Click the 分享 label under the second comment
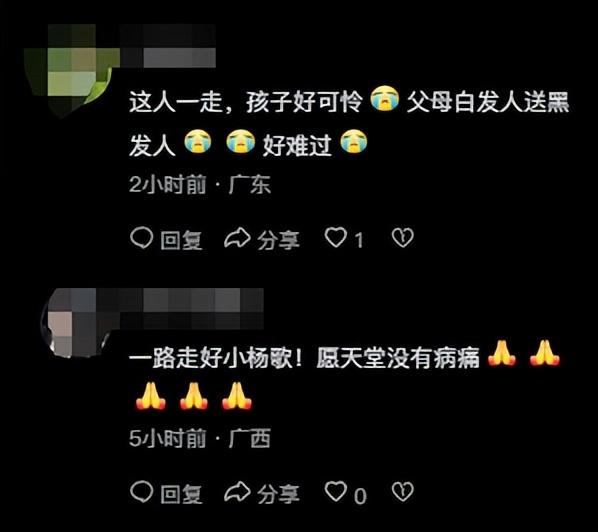The height and width of the screenshot is (532, 598). point(278,494)
